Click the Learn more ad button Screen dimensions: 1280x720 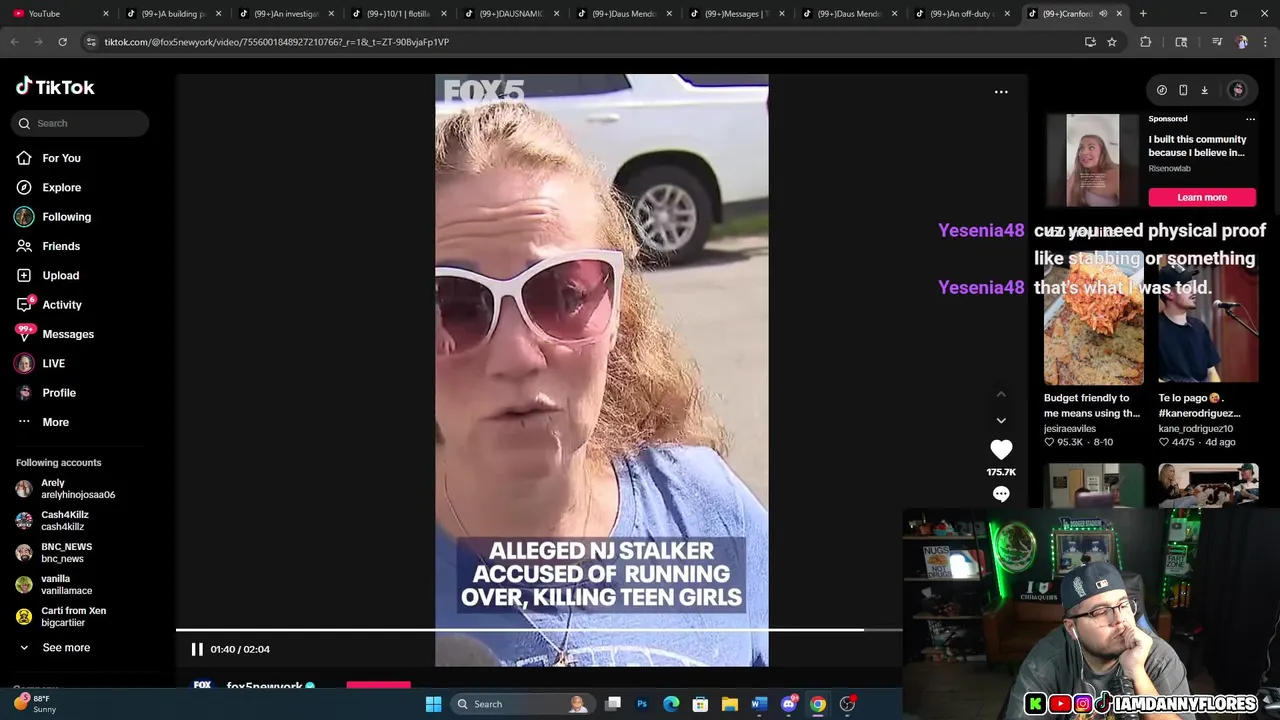(1202, 197)
